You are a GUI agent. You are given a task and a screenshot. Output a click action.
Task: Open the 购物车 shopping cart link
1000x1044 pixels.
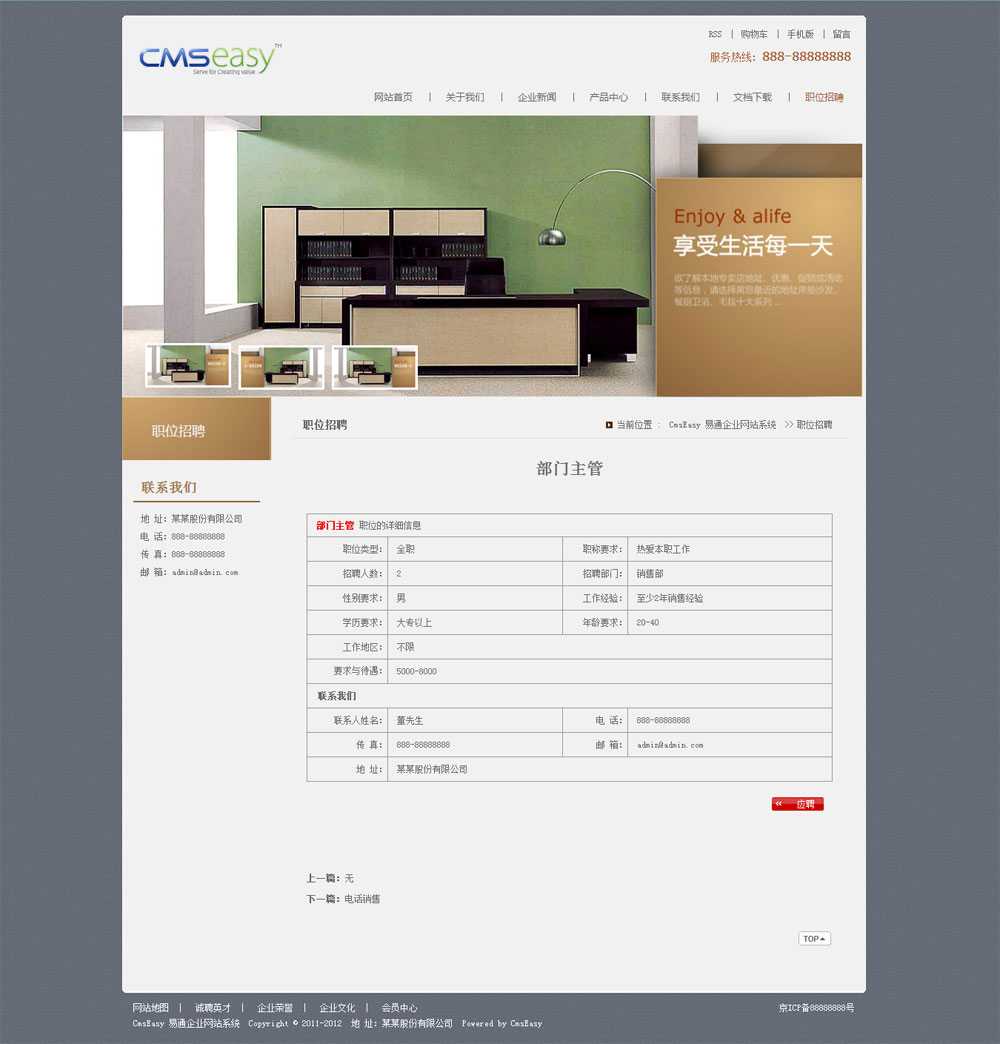click(x=754, y=34)
